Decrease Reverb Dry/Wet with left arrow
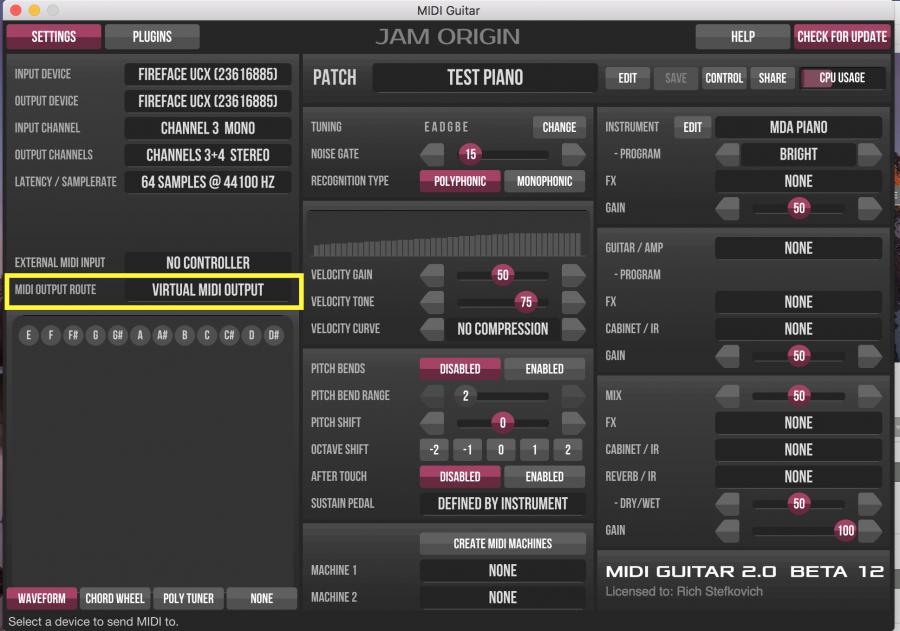 pos(727,504)
